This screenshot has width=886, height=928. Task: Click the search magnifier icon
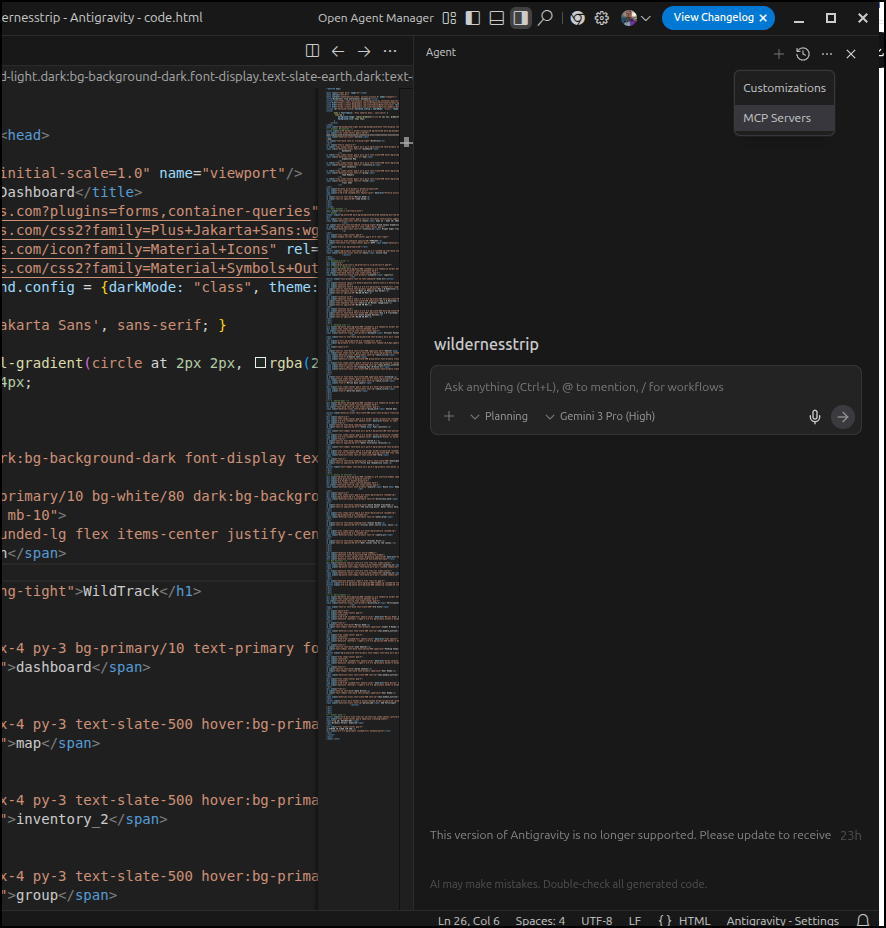tap(545, 18)
